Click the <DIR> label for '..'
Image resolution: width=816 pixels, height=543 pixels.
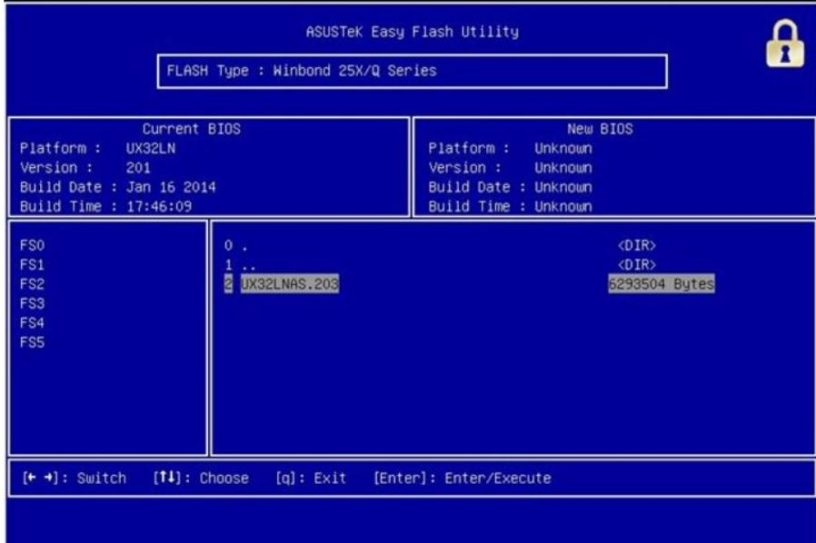[636, 264]
